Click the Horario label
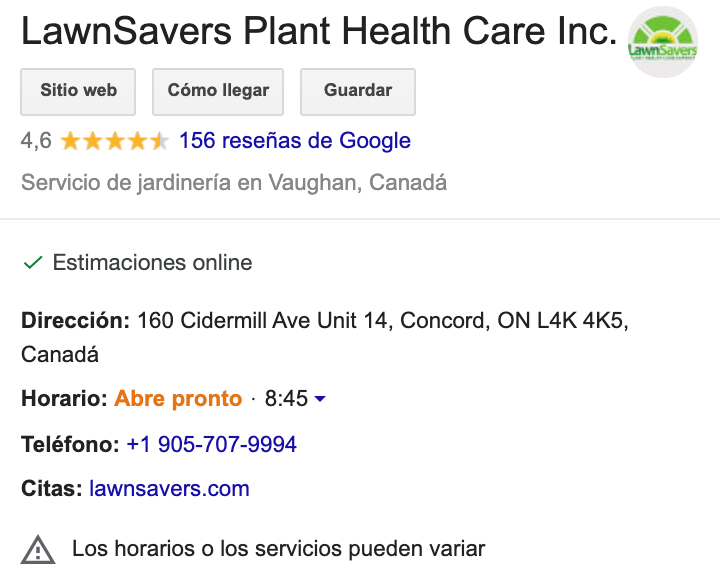This screenshot has height=584, width=720. point(64,399)
